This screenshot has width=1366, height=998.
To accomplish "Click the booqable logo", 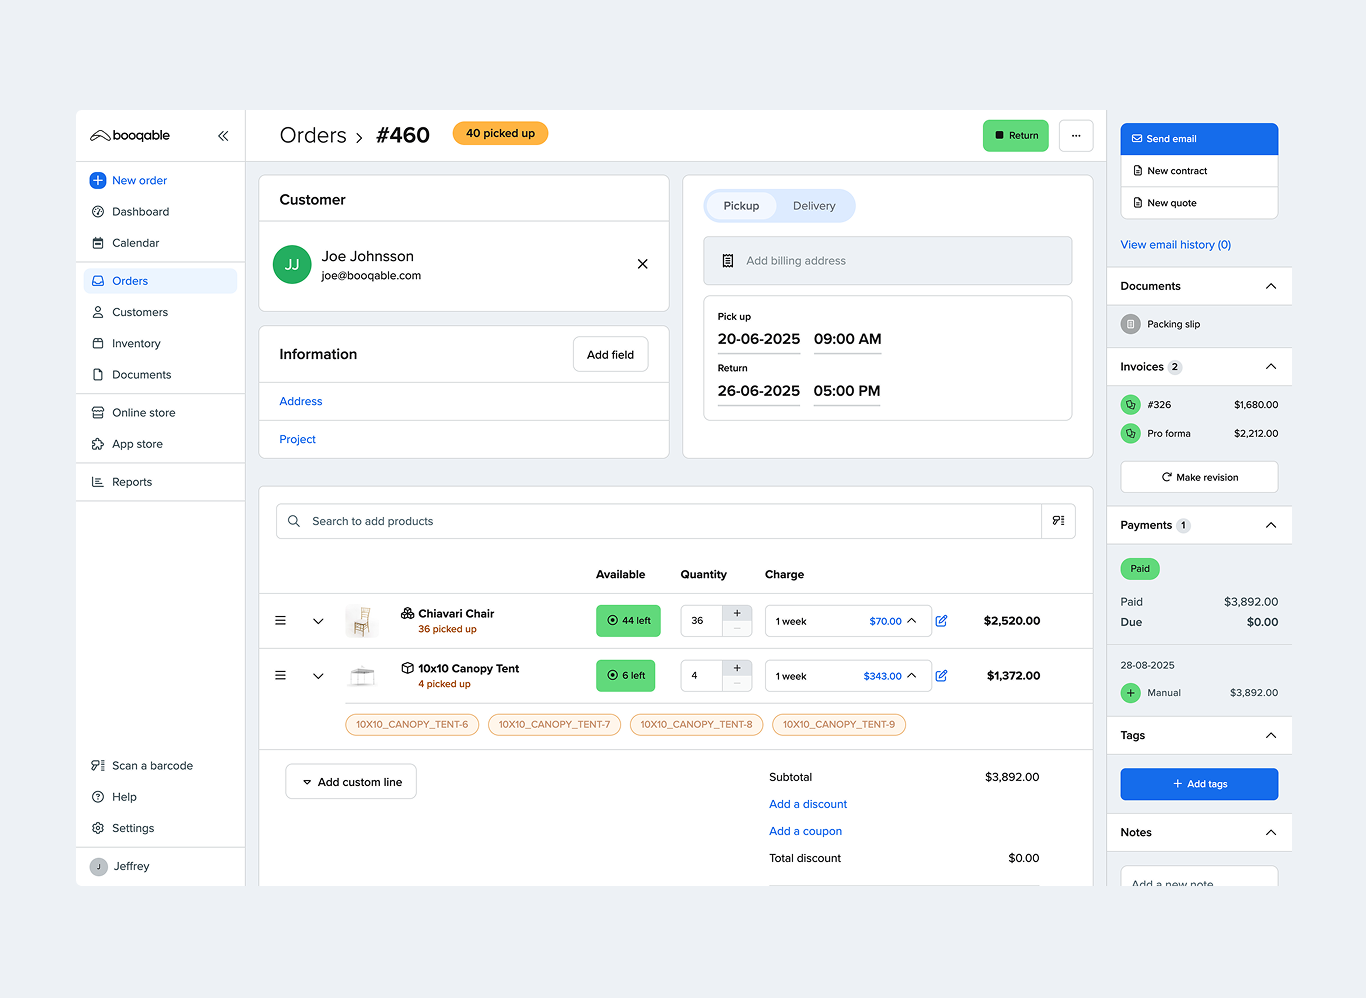I will click(130, 135).
